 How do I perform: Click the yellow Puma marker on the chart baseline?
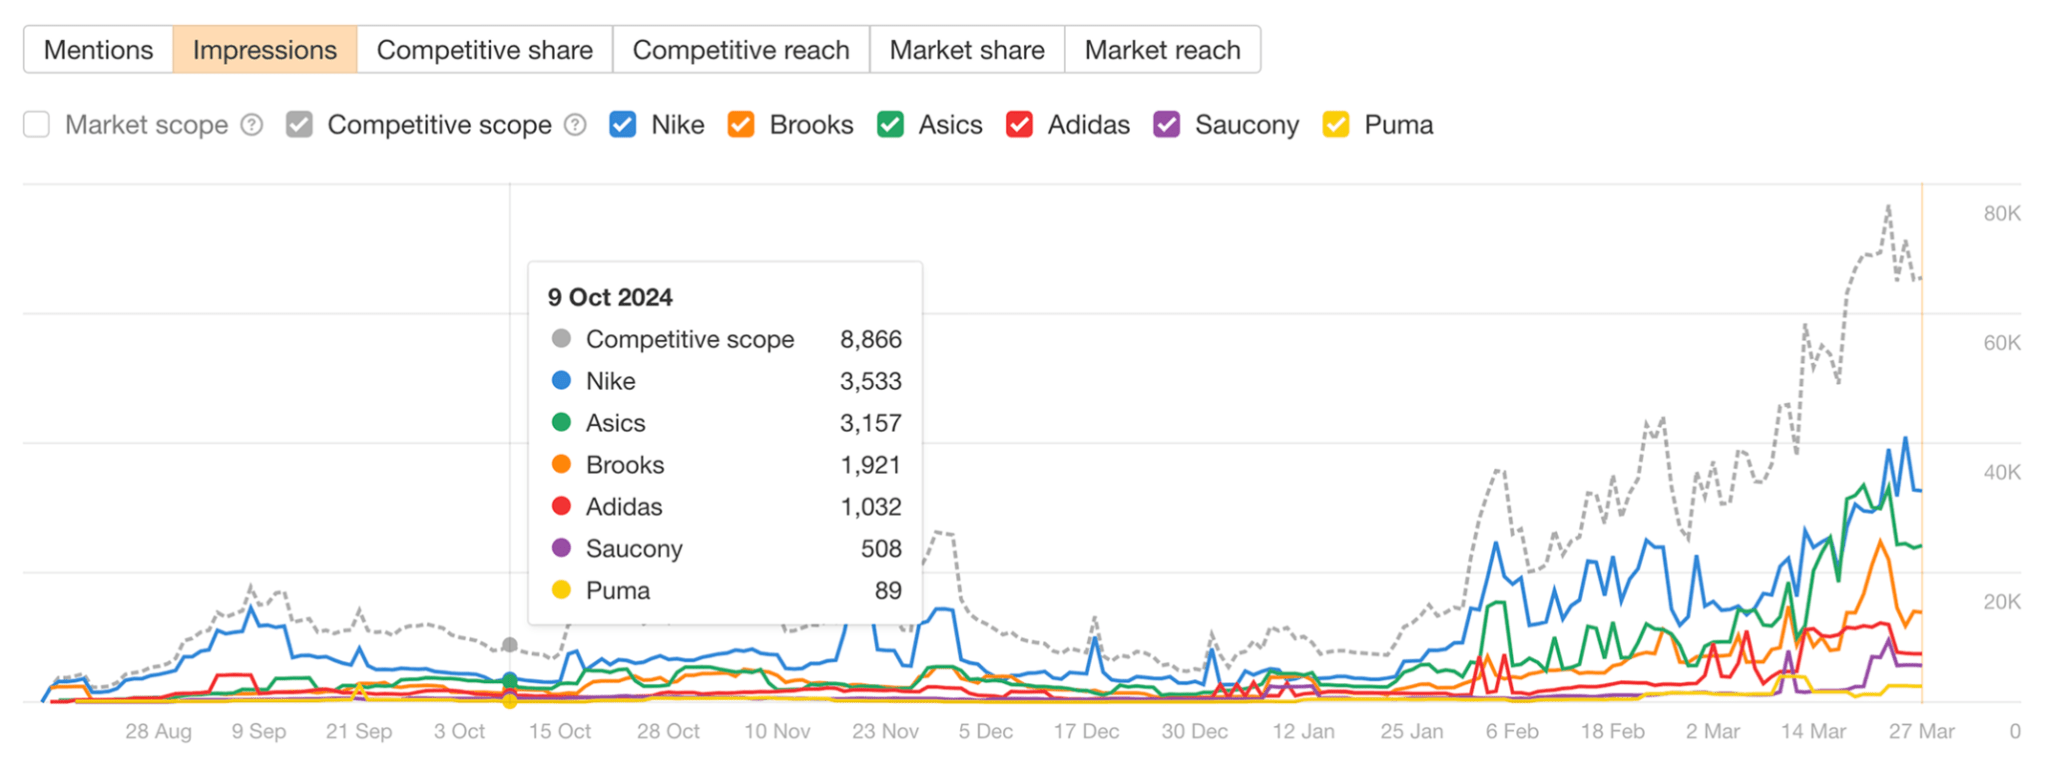[510, 701]
